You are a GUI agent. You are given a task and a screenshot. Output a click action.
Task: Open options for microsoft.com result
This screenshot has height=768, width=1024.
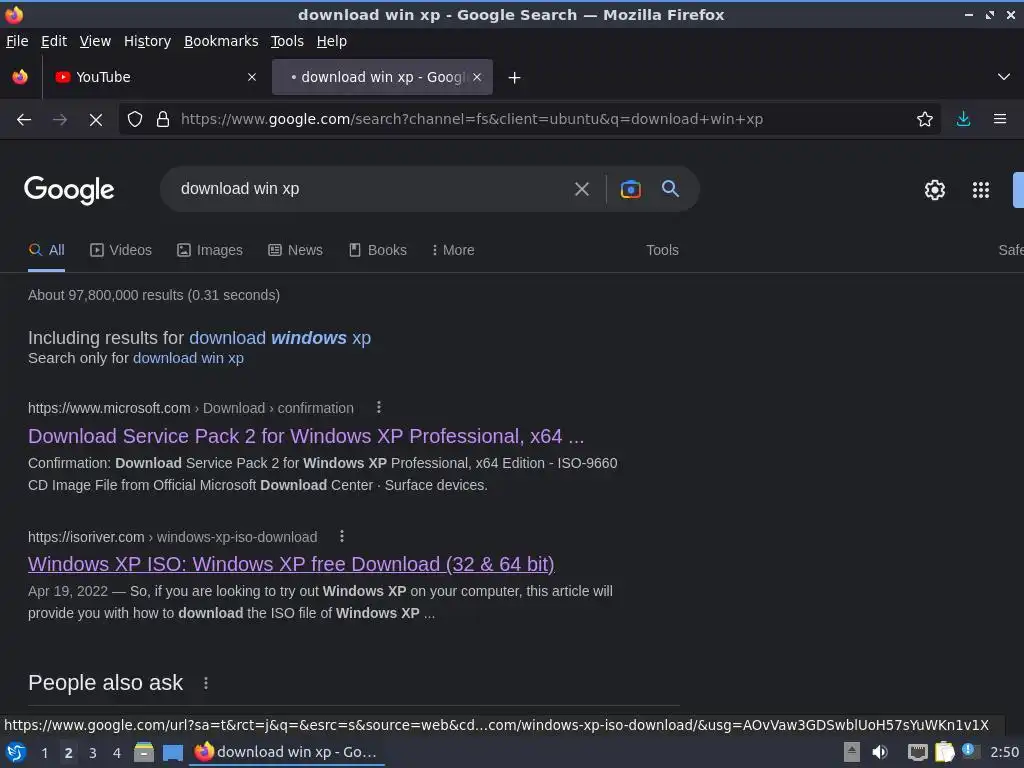coord(379,408)
